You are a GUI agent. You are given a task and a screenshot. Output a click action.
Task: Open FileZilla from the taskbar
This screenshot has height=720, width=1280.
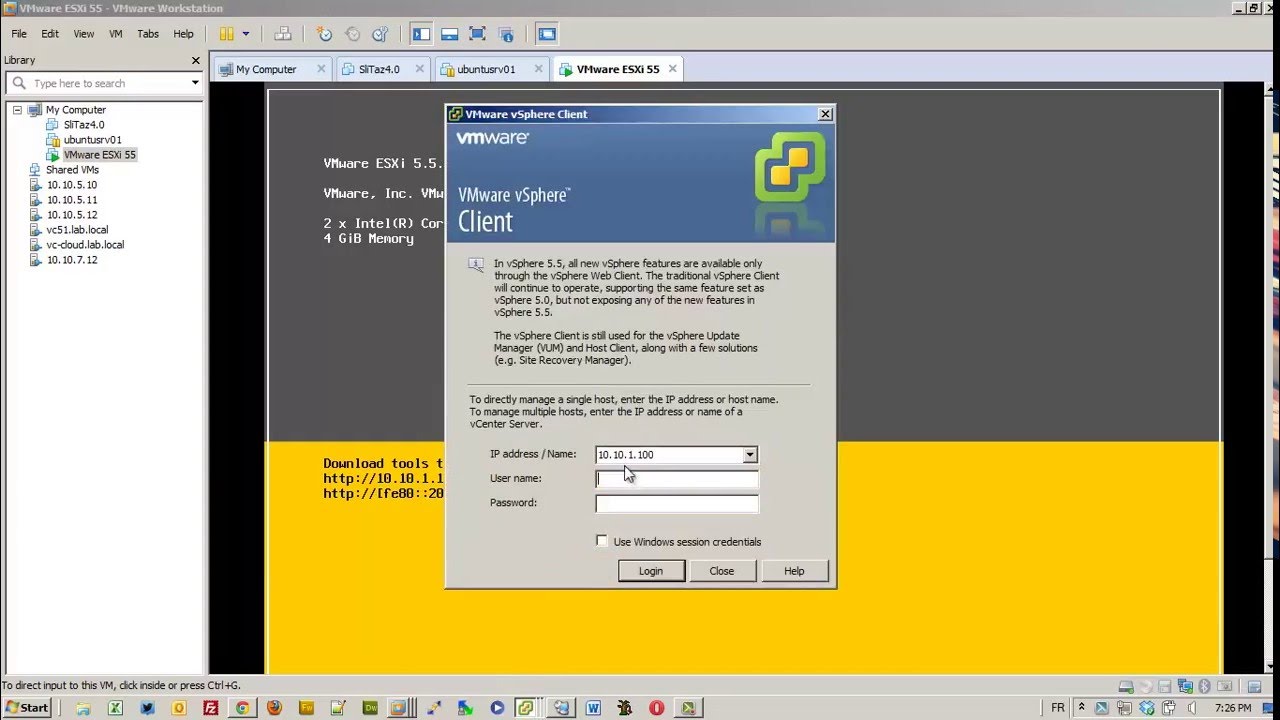point(210,708)
